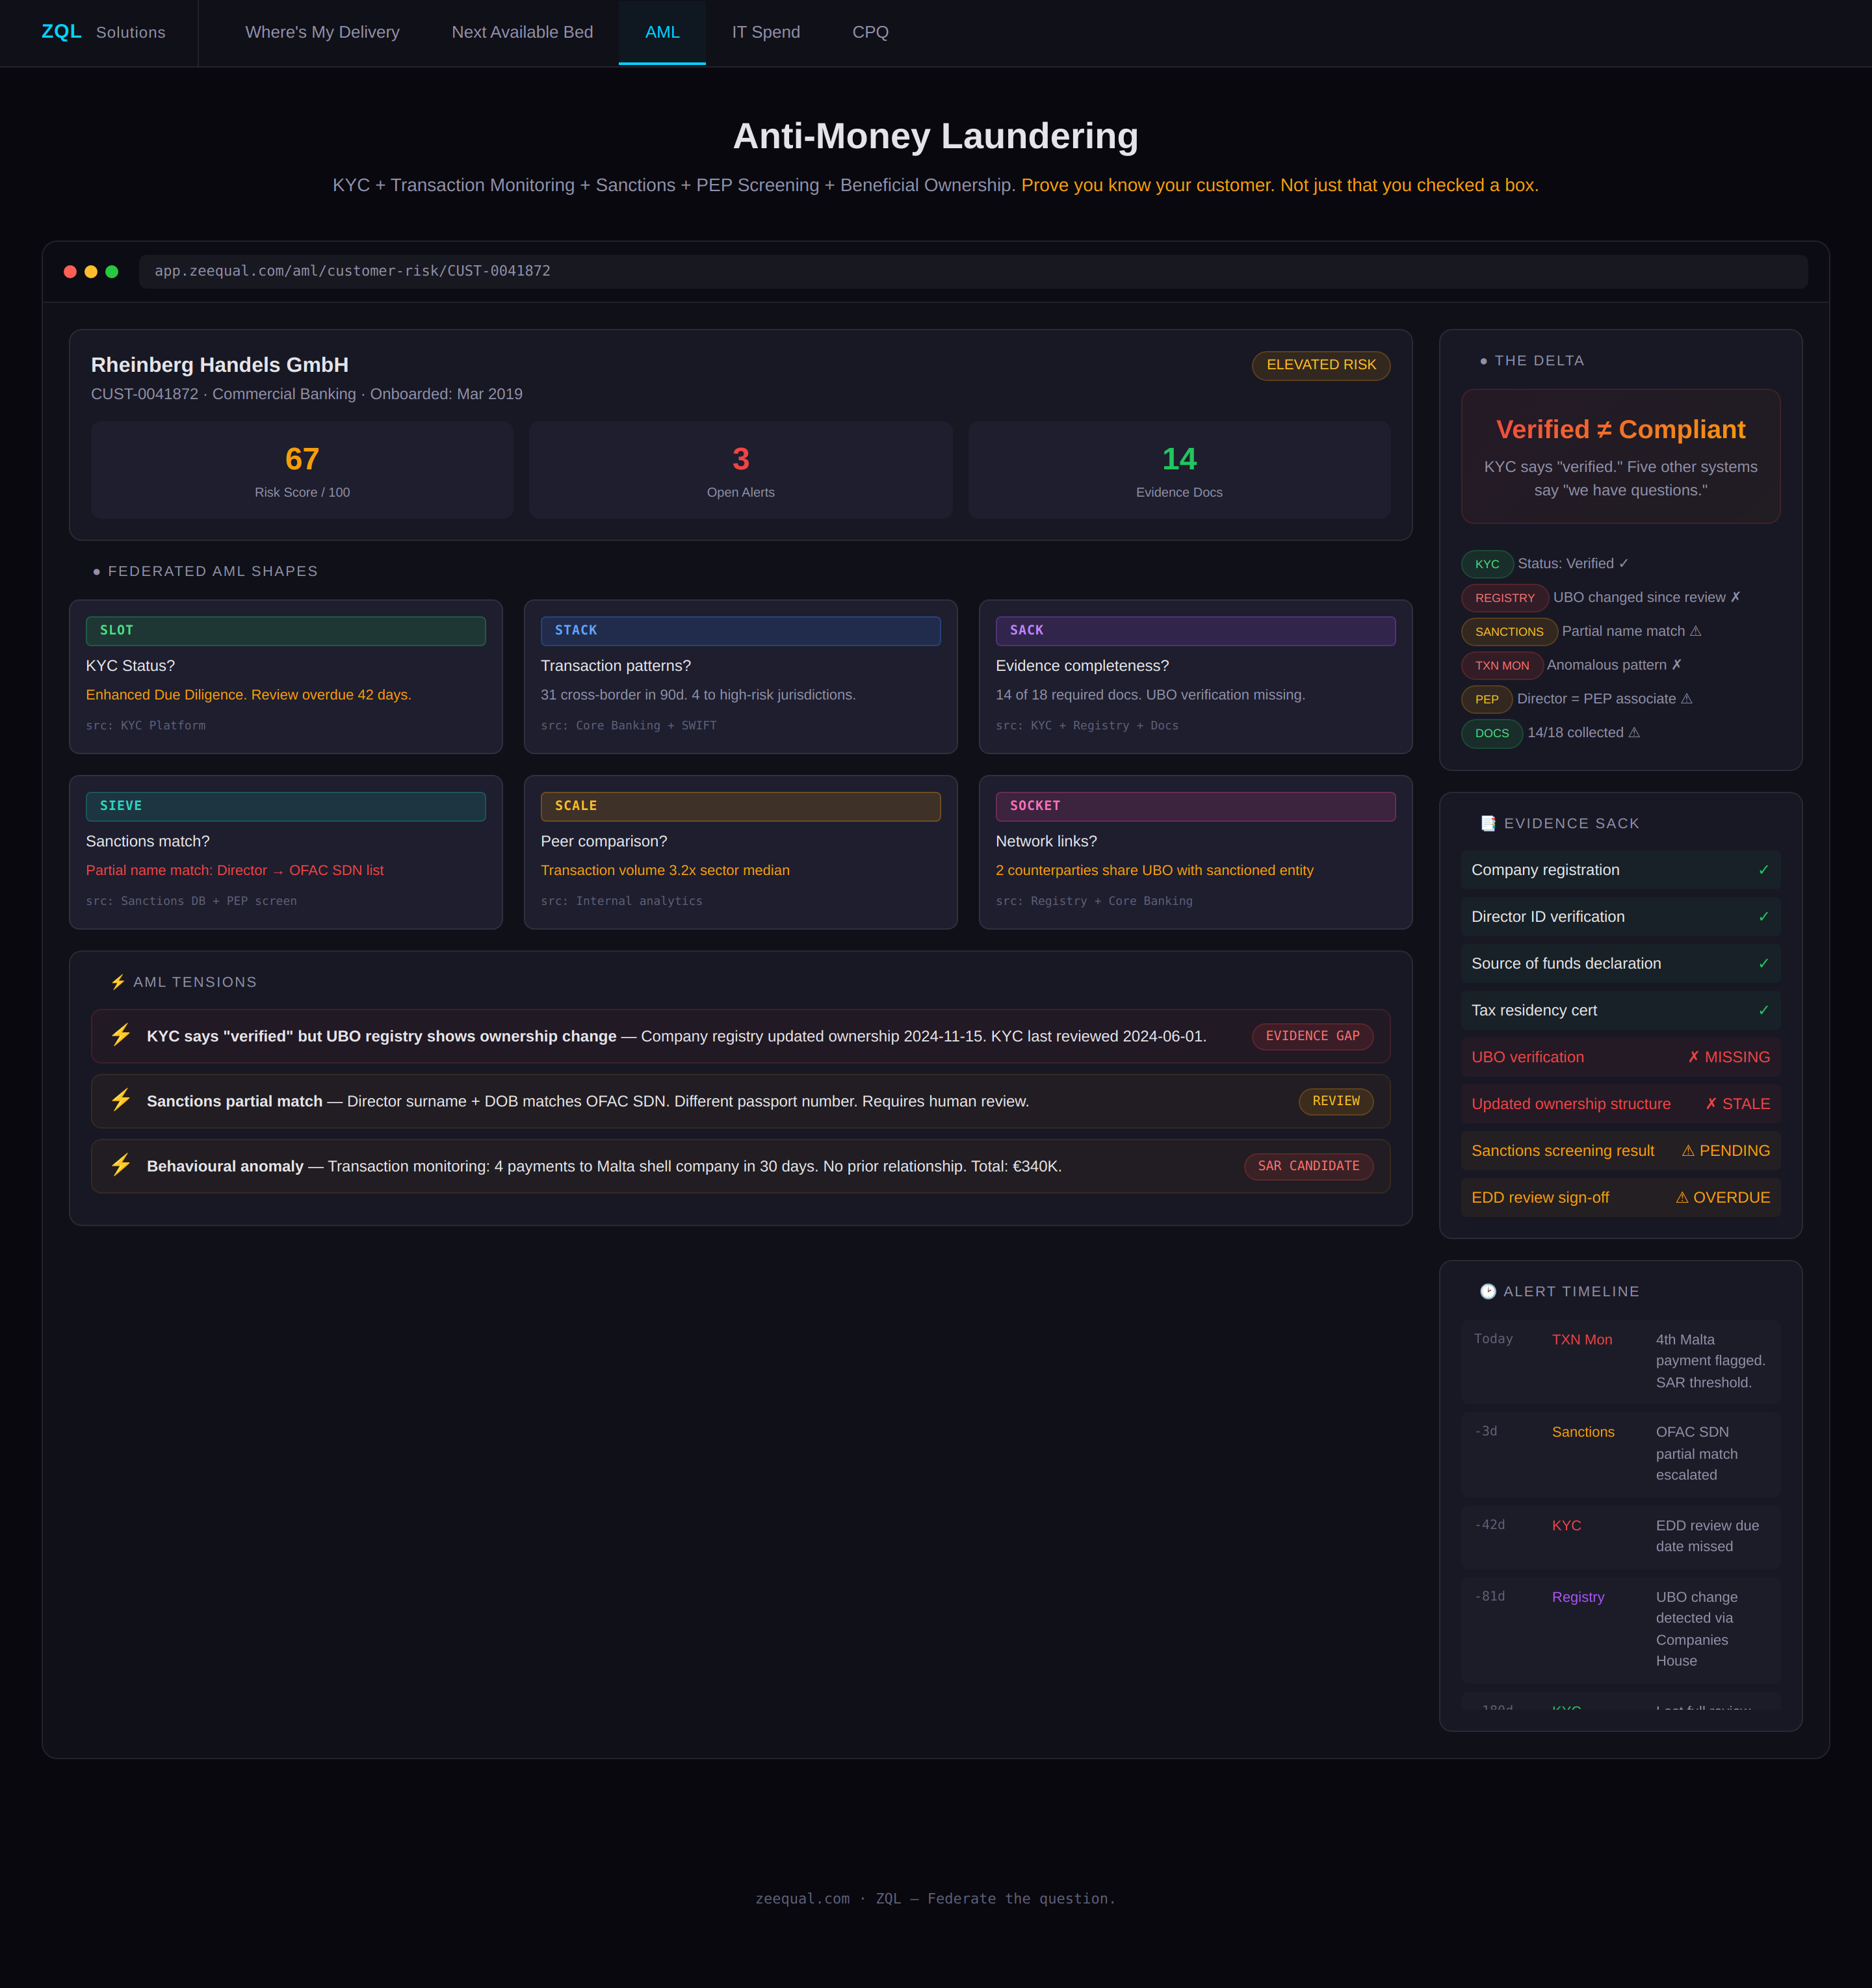Click the document icon in Evidence Sack header

[1488, 823]
